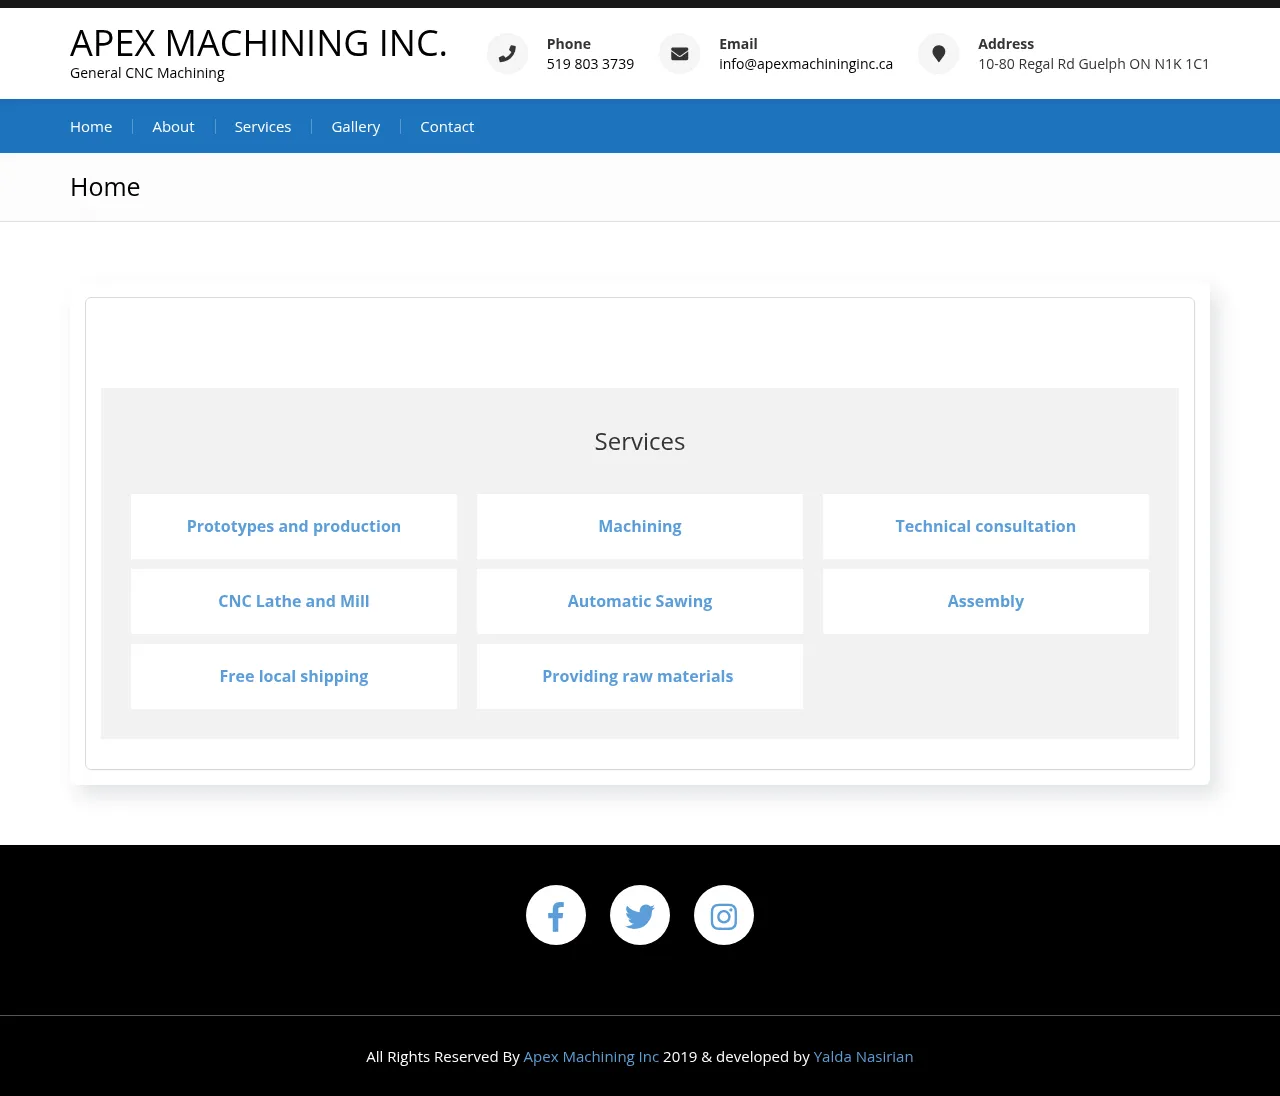
Task: Click the APEX MACHINING INC. site title
Action: point(258,44)
